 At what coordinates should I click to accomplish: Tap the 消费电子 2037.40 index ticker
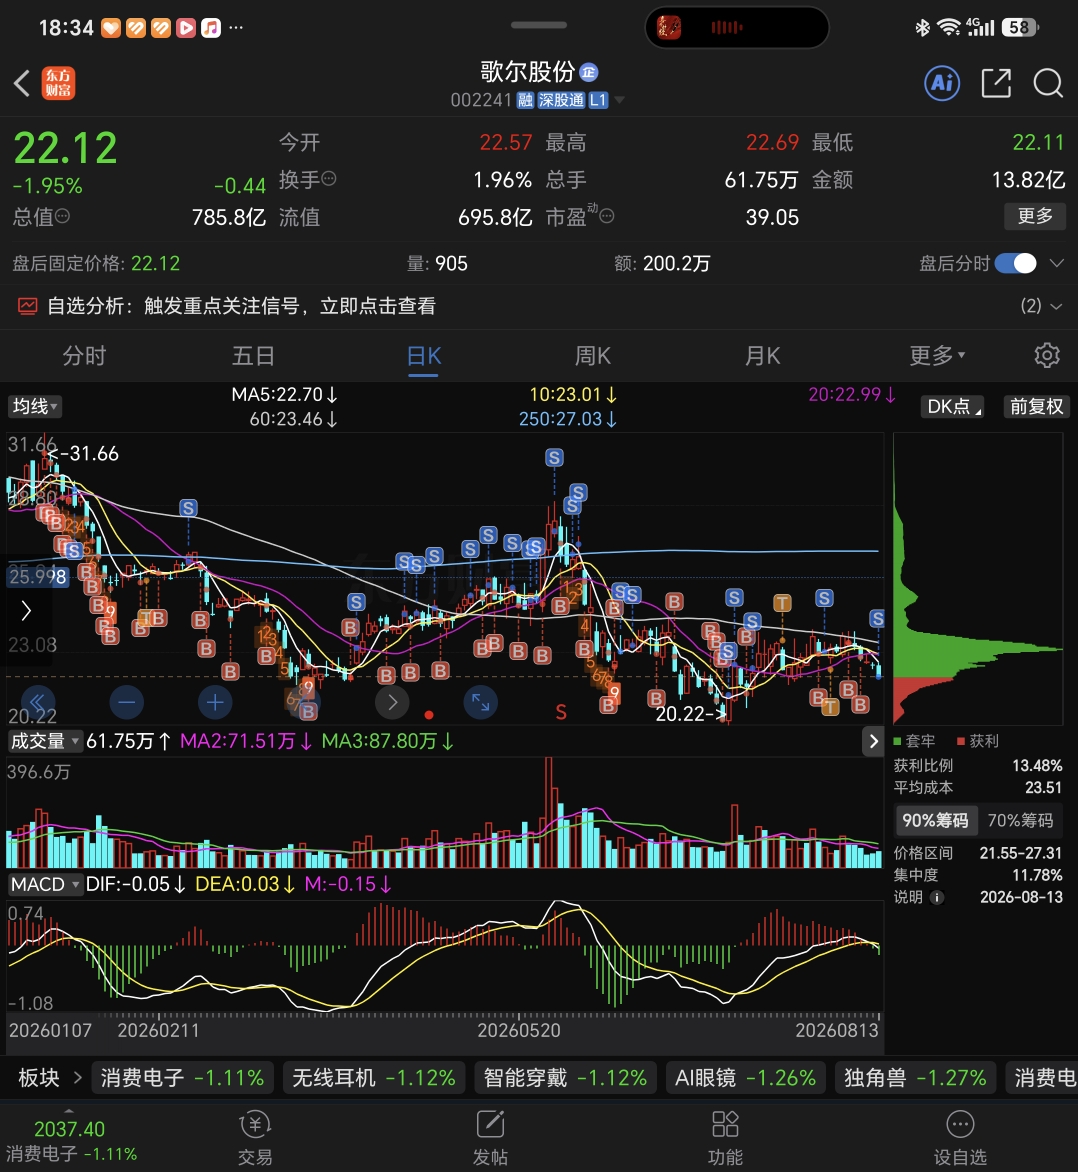pos(71,1141)
